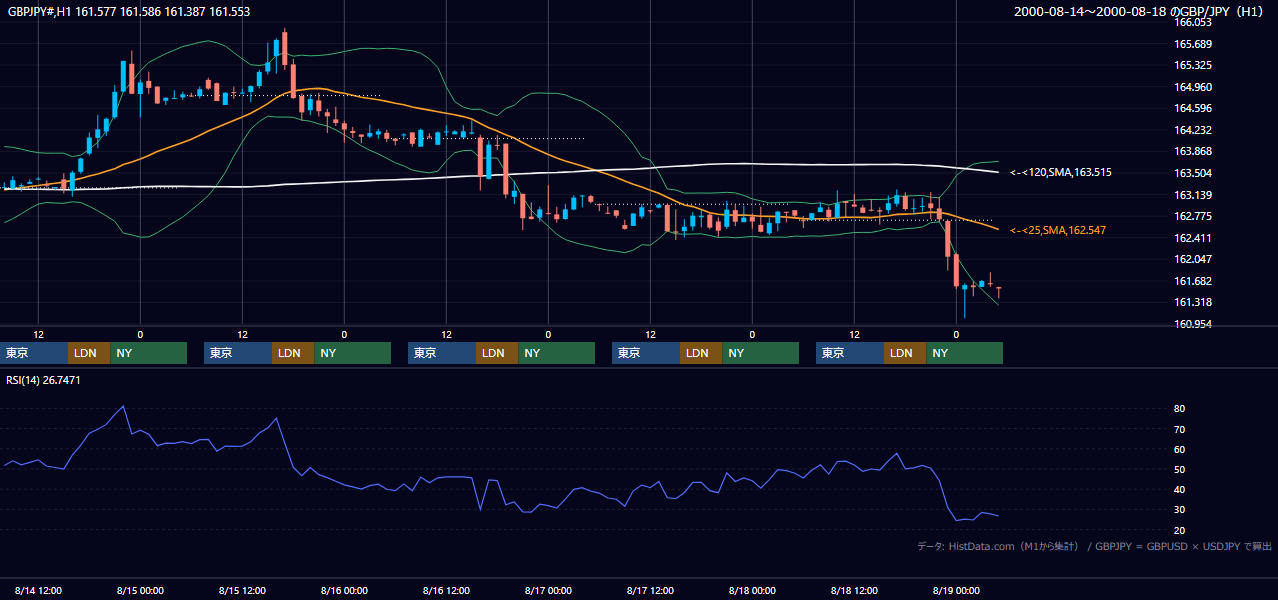Click the 8/15 00:00 date label
The width and height of the screenshot is (1278, 600).
tap(140, 590)
